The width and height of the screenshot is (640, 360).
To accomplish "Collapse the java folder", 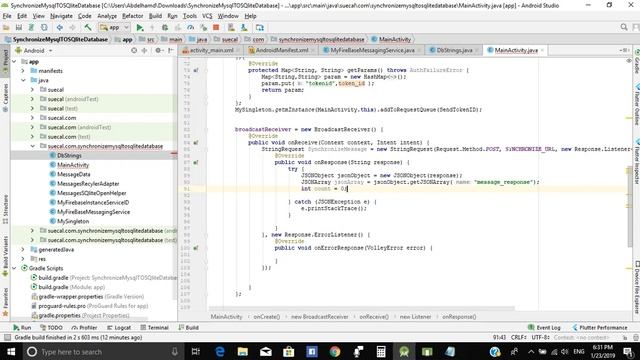I will pos(23,80).
